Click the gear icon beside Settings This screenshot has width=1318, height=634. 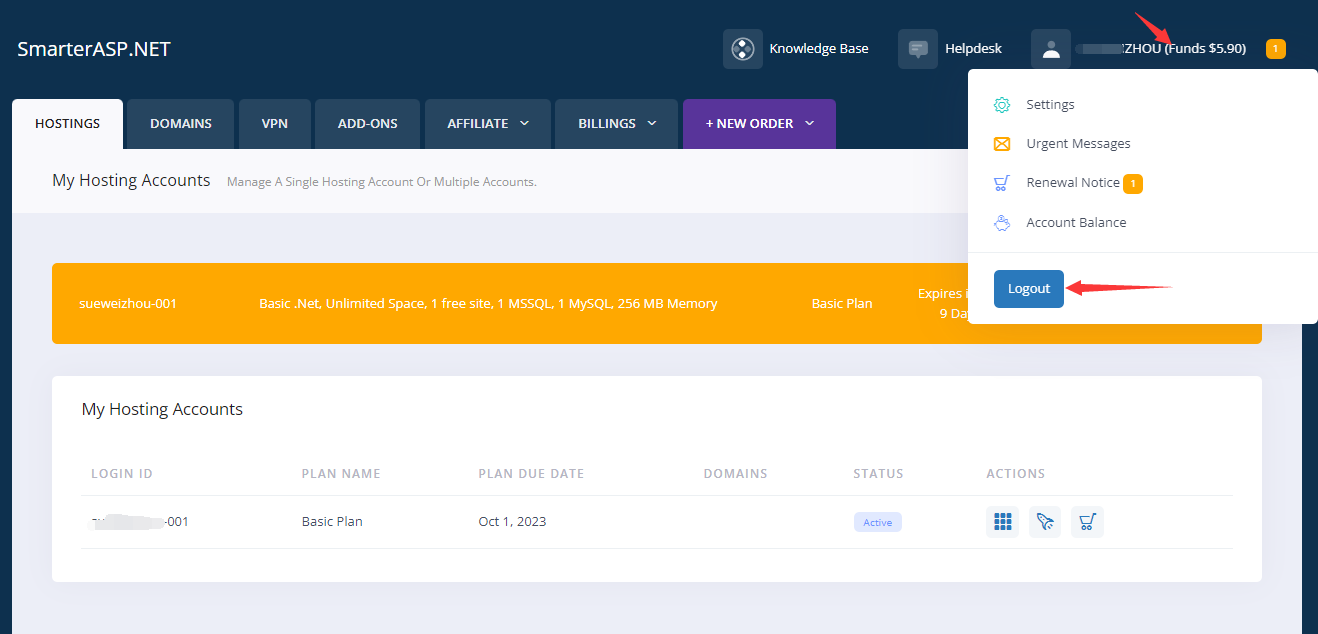pyautogui.click(x=1001, y=105)
